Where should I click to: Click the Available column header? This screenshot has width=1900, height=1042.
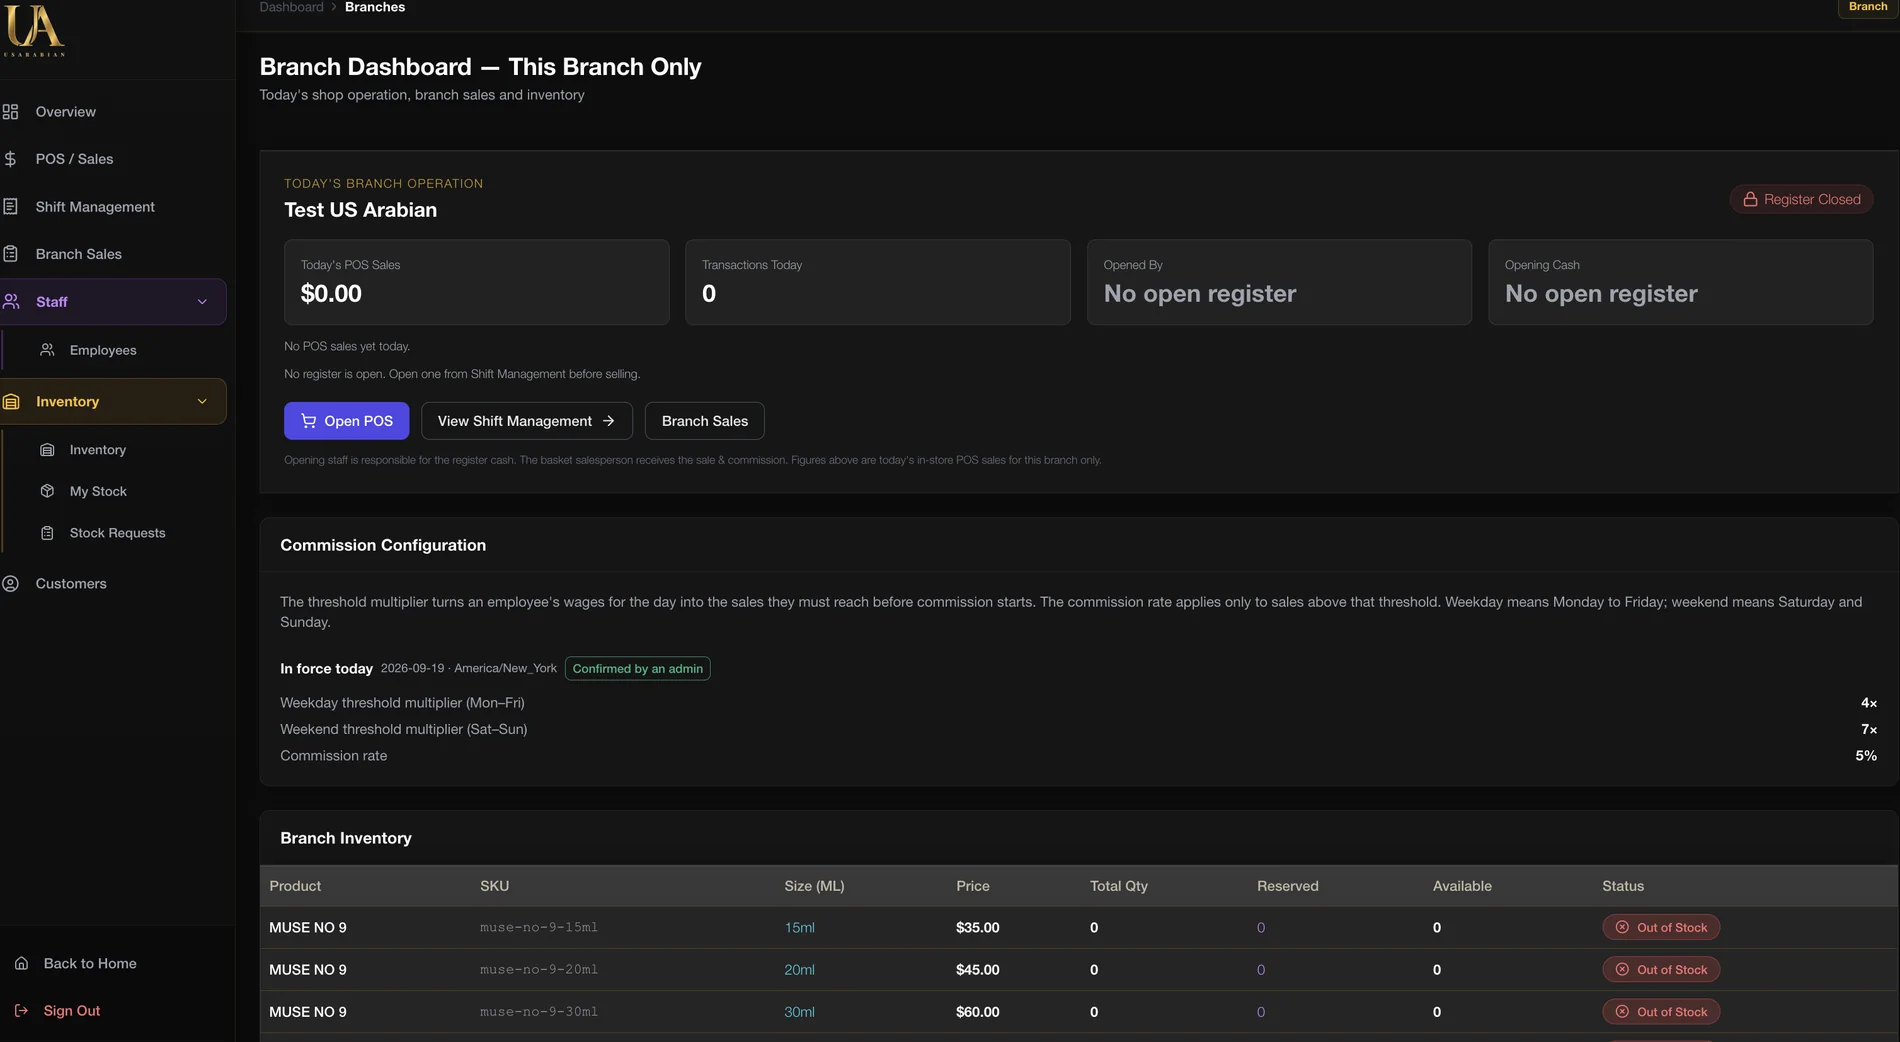[x=1462, y=886]
